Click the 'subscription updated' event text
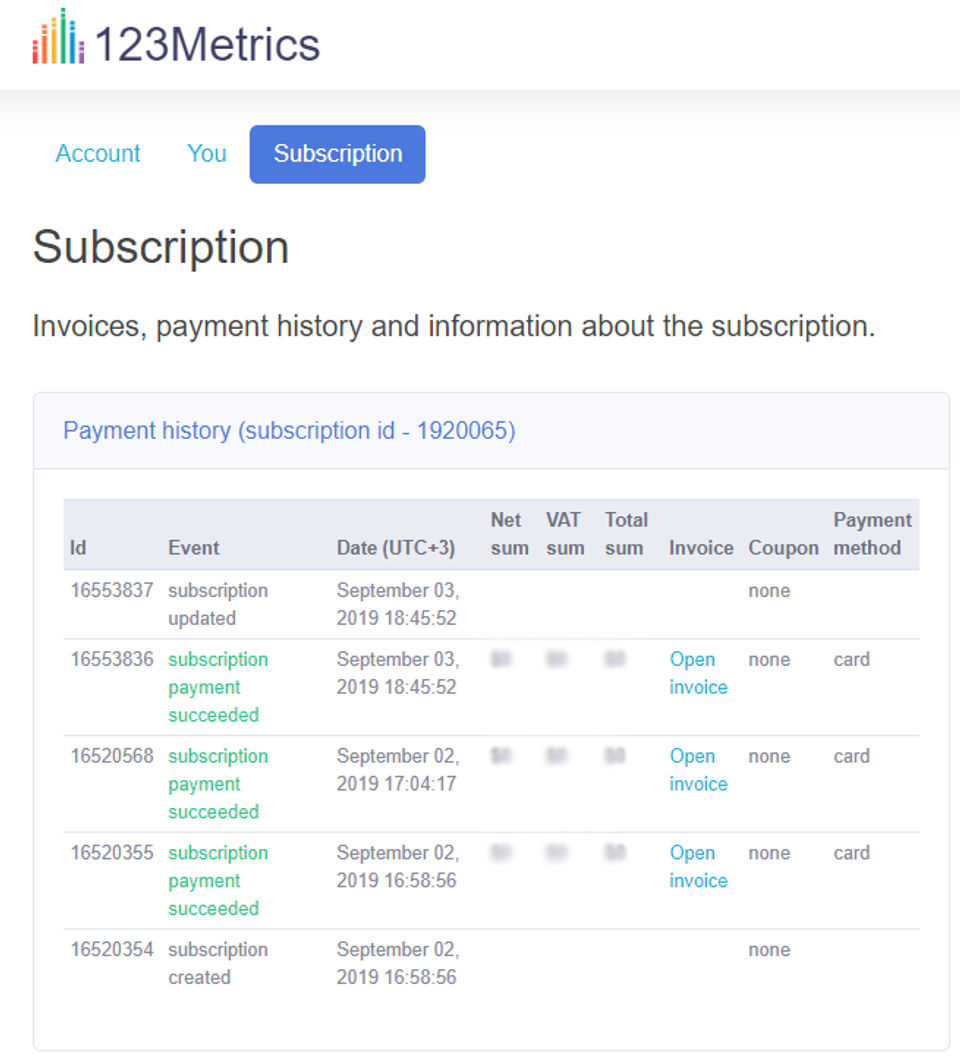The image size is (960, 1061). pos(218,604)
